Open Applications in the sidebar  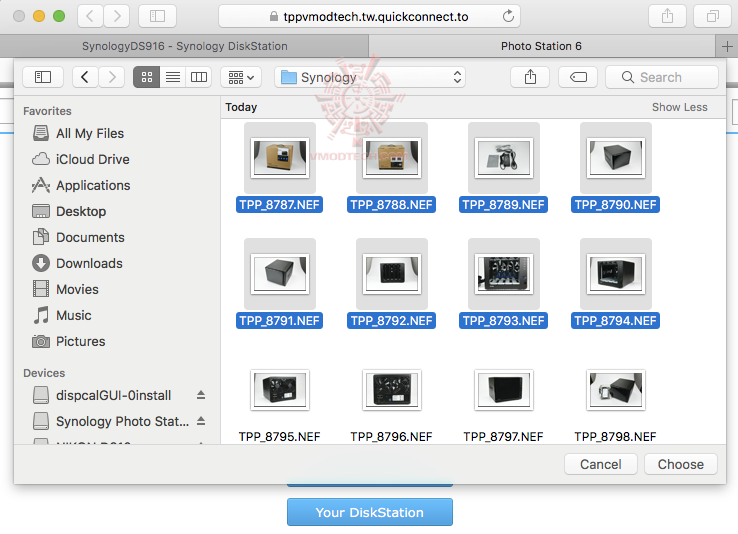click(81, 185)
